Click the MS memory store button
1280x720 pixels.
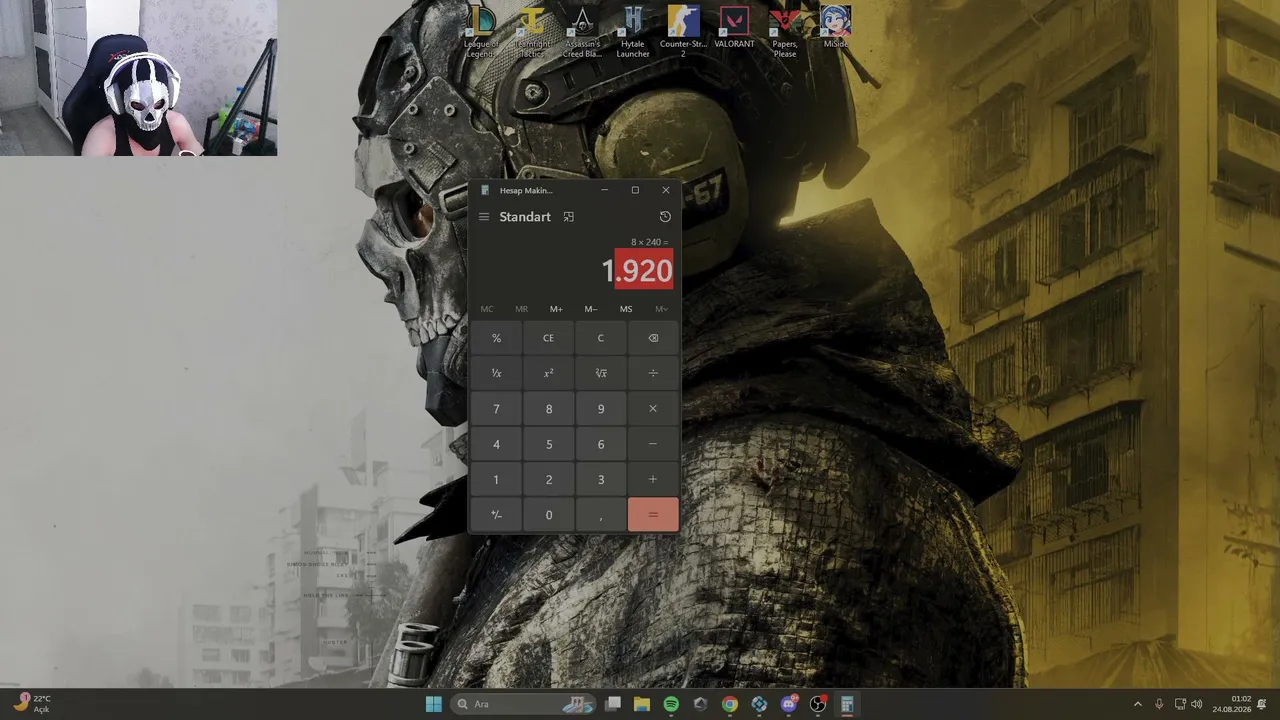point(626,309)
